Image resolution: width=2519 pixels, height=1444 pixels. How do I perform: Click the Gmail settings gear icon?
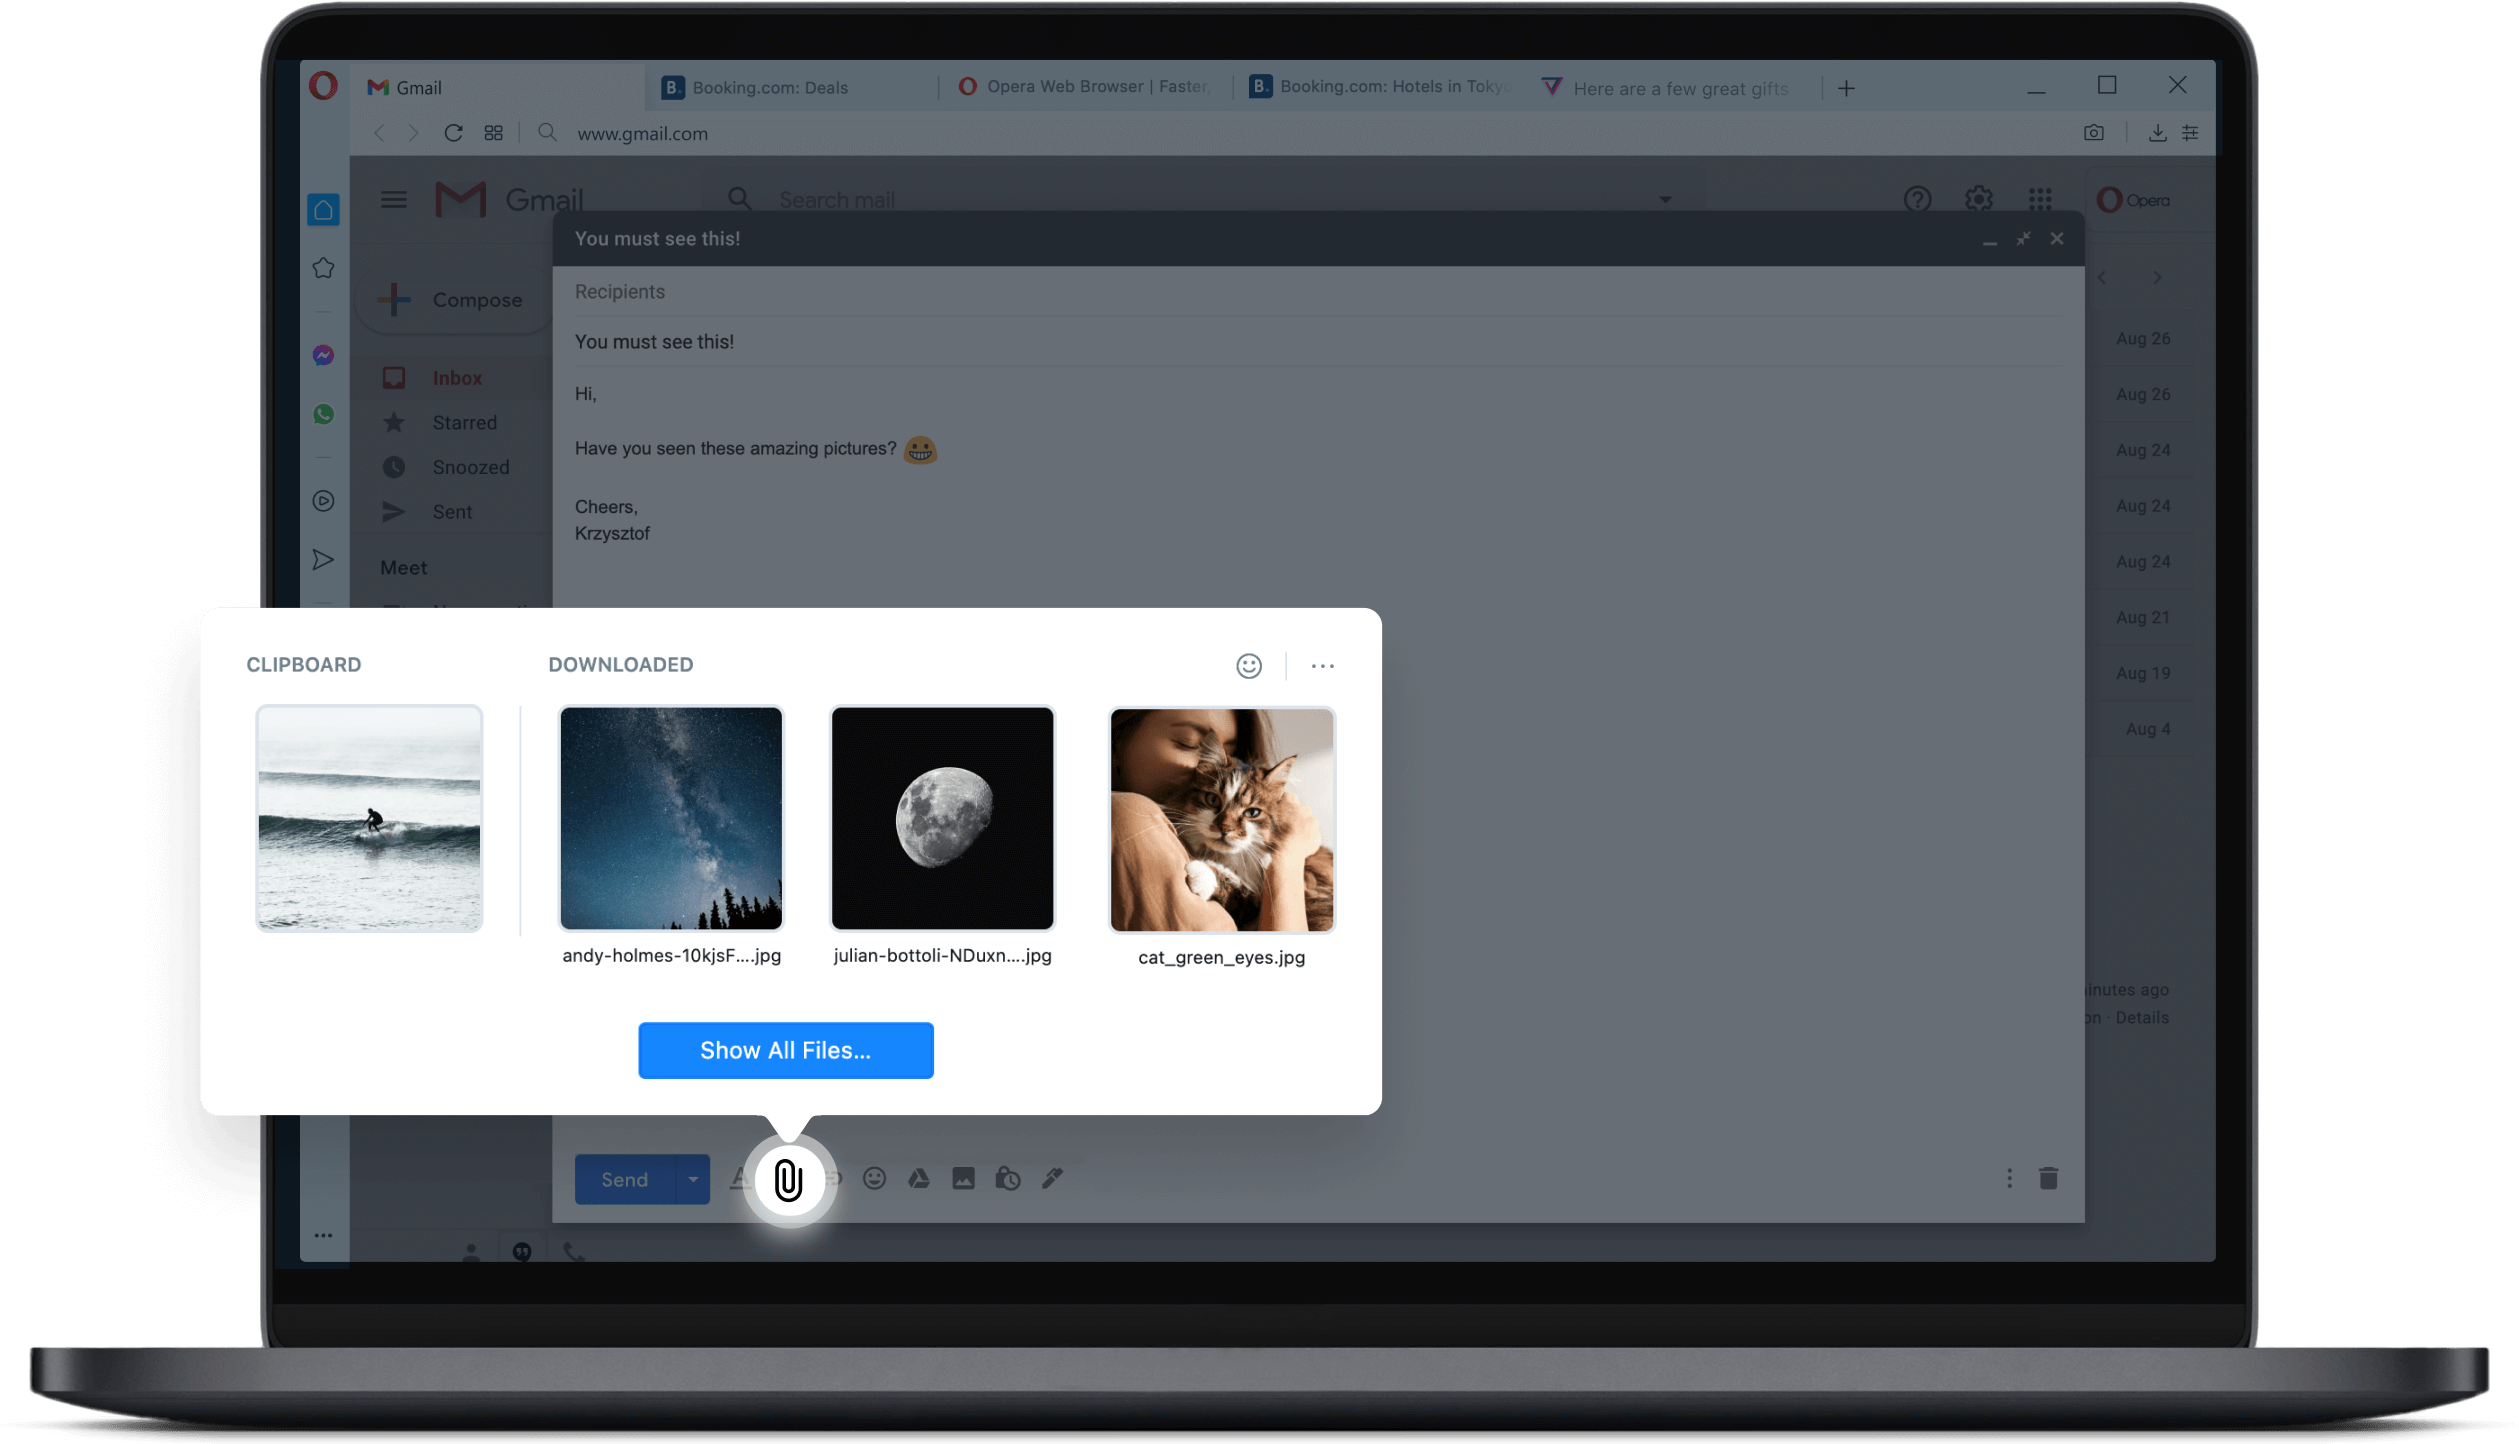[1979, 197]
